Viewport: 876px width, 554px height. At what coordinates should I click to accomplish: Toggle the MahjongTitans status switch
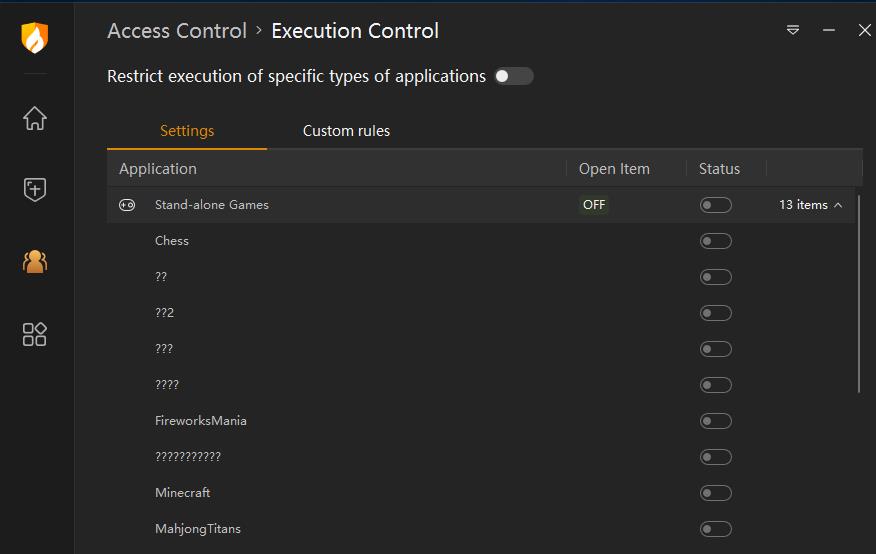(x=716, y=529)
